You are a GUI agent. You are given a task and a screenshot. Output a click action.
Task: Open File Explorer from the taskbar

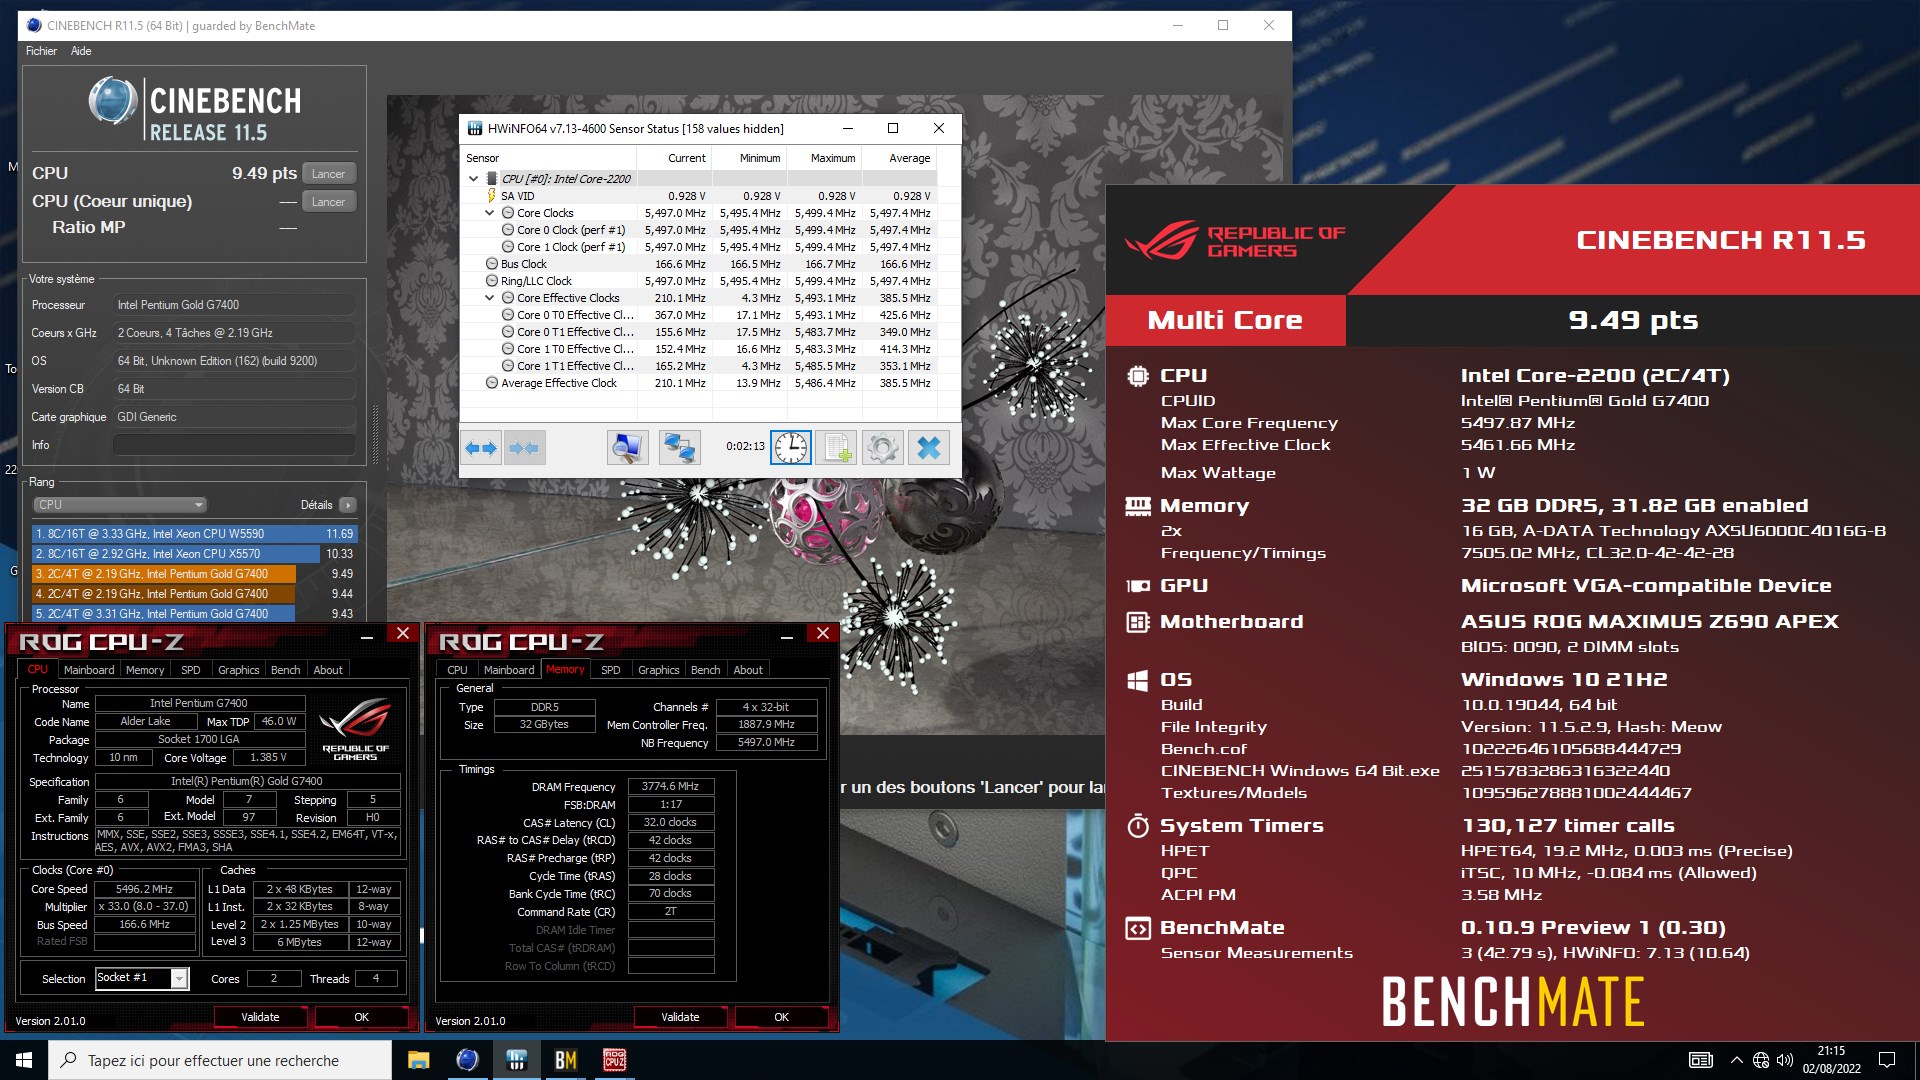click(418, 1060)
